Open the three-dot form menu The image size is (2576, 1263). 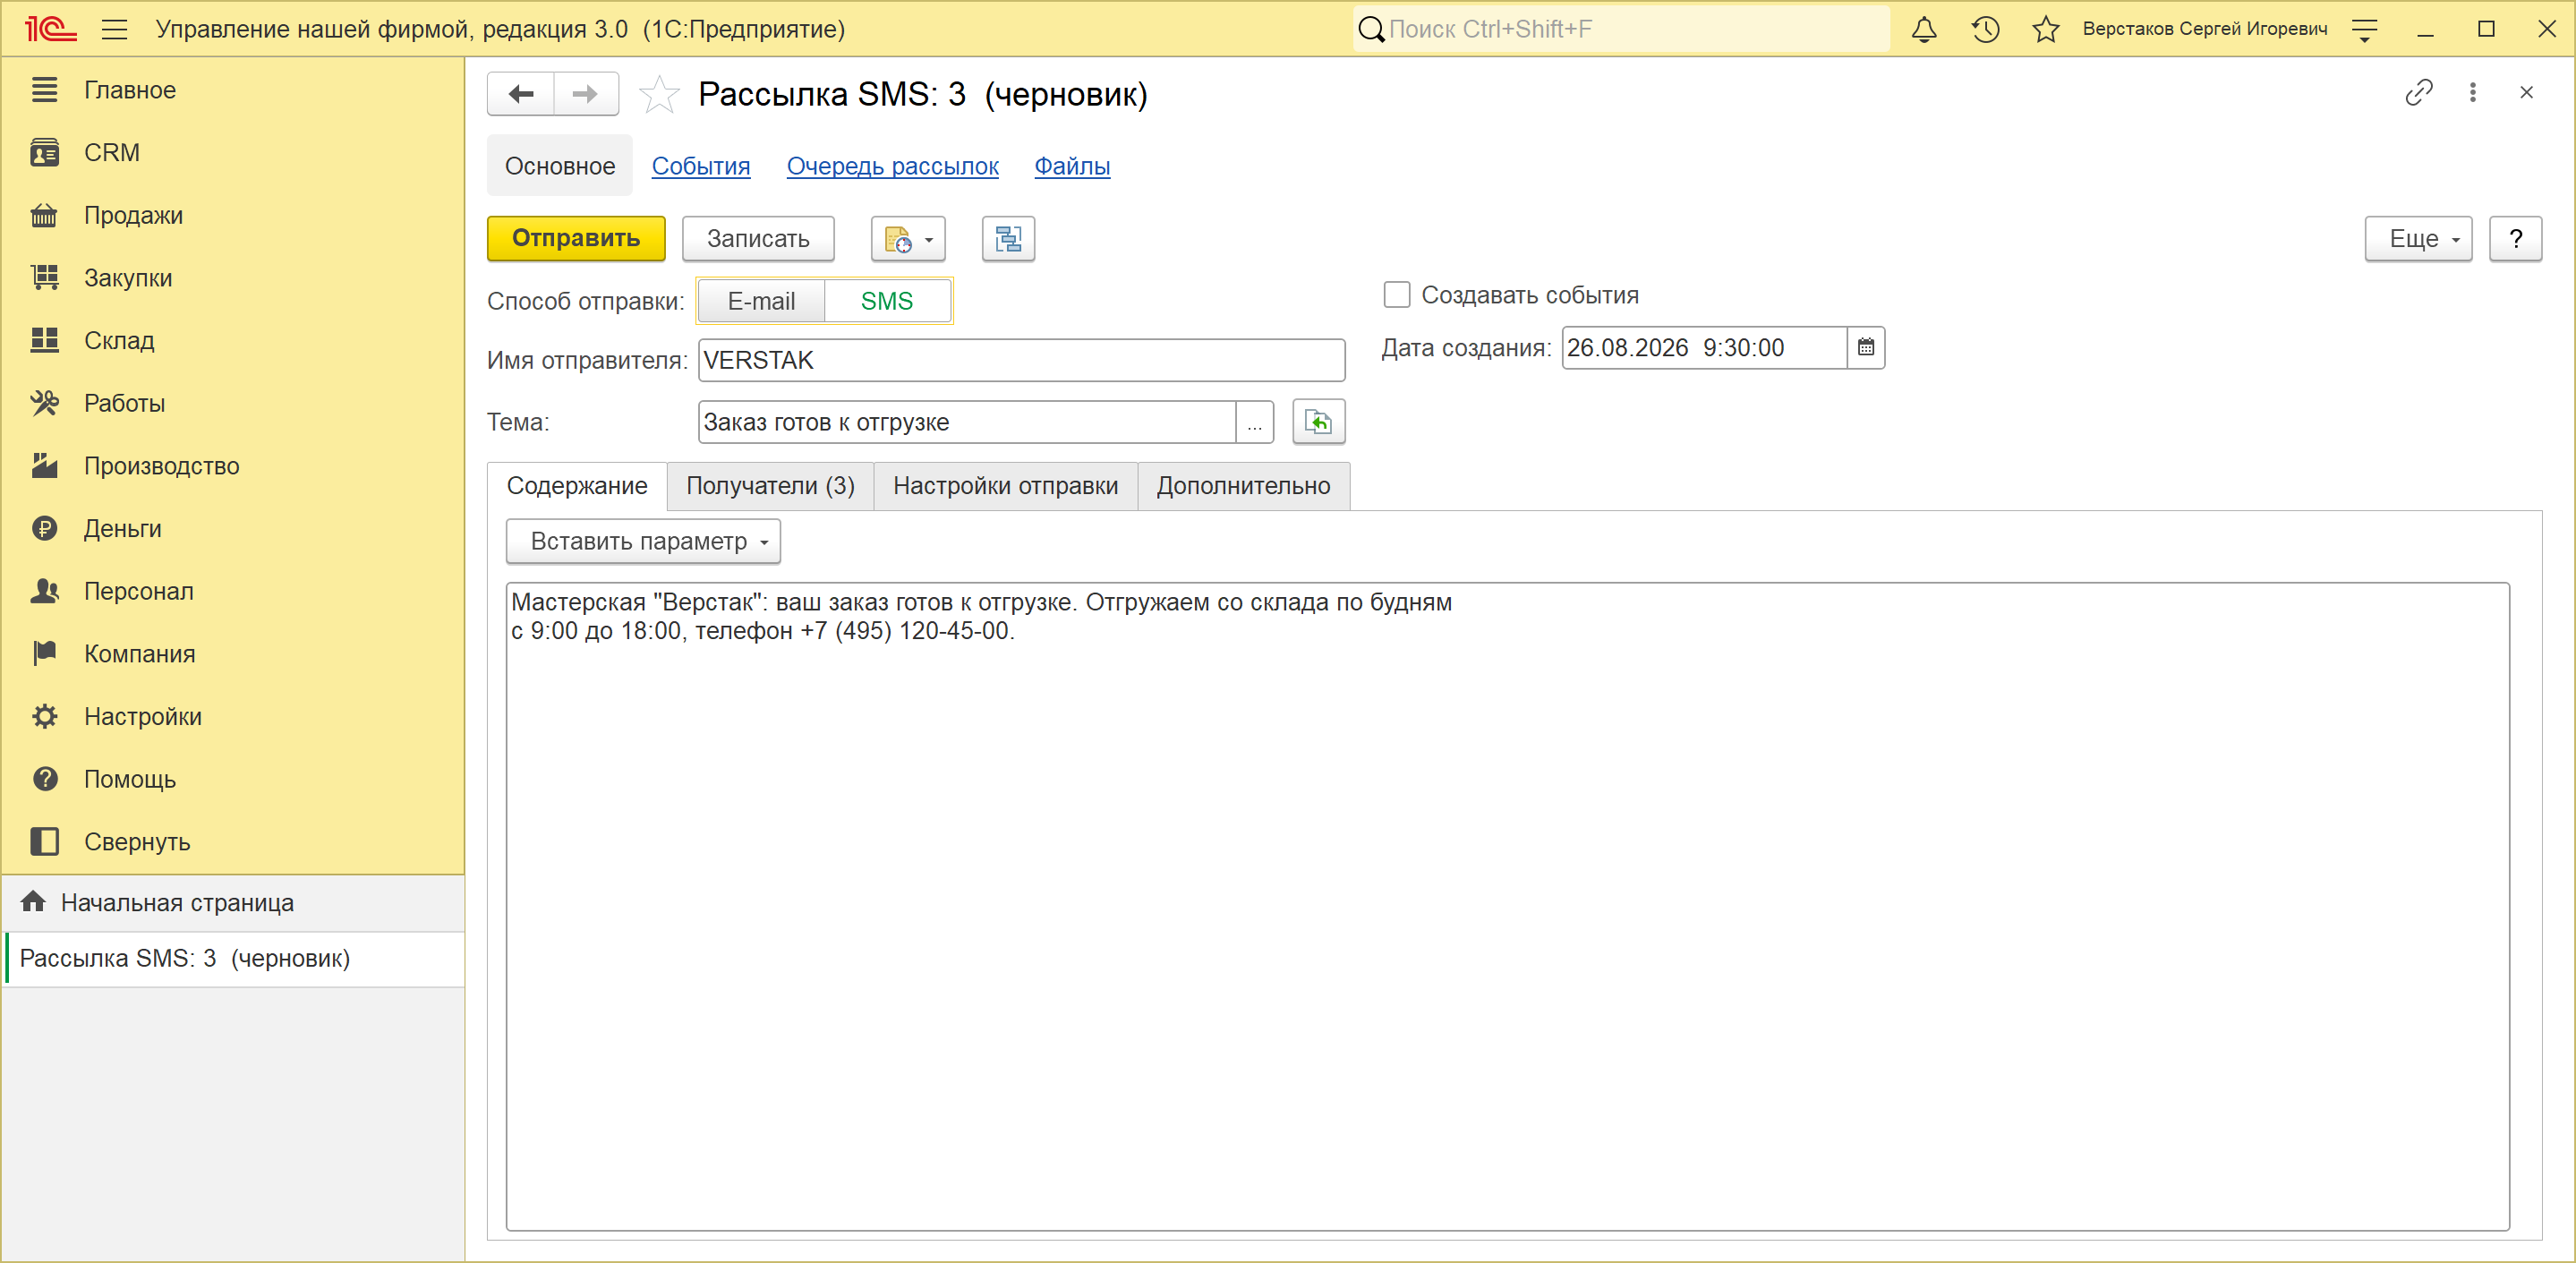tap(2473, 93)
